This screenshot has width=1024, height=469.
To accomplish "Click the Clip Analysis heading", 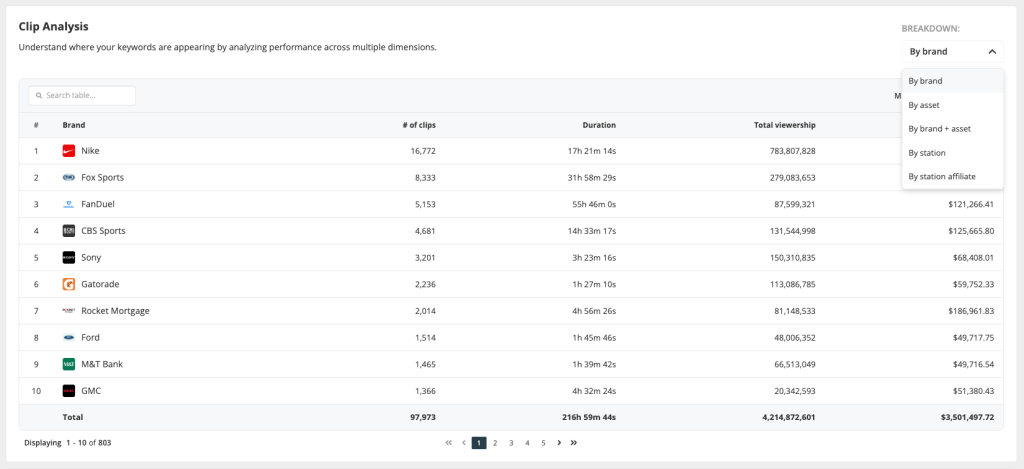I will [54, 27].
